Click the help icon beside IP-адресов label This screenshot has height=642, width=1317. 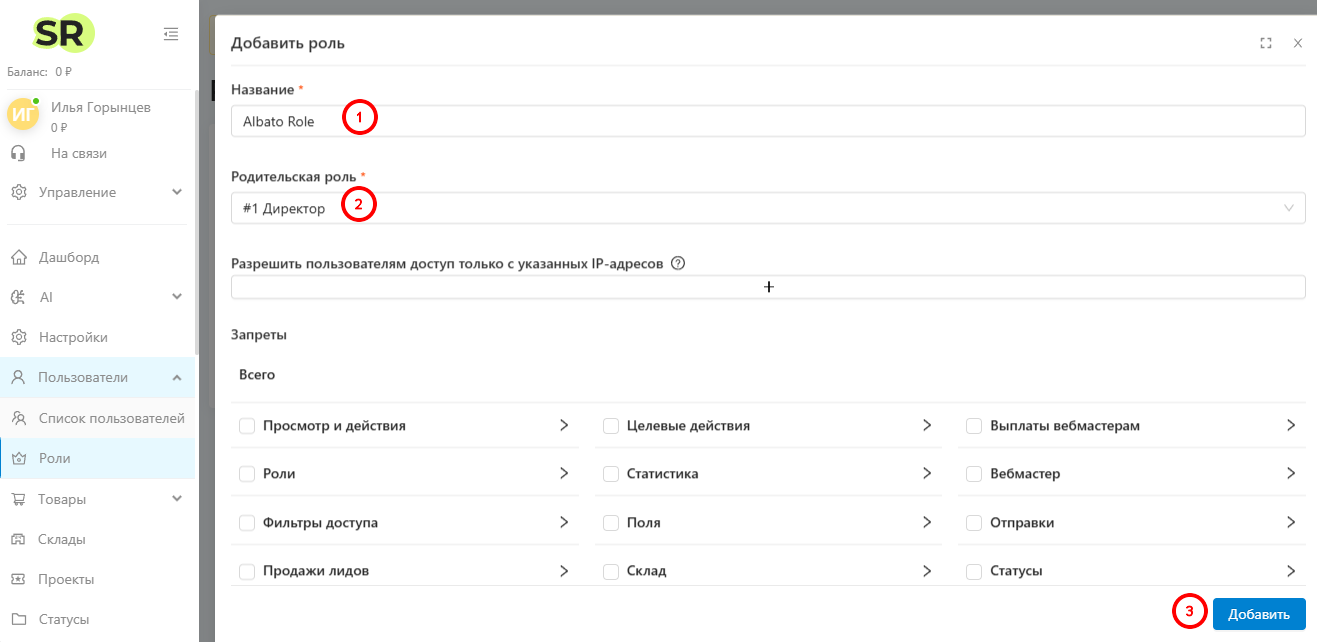pos(678,264)
